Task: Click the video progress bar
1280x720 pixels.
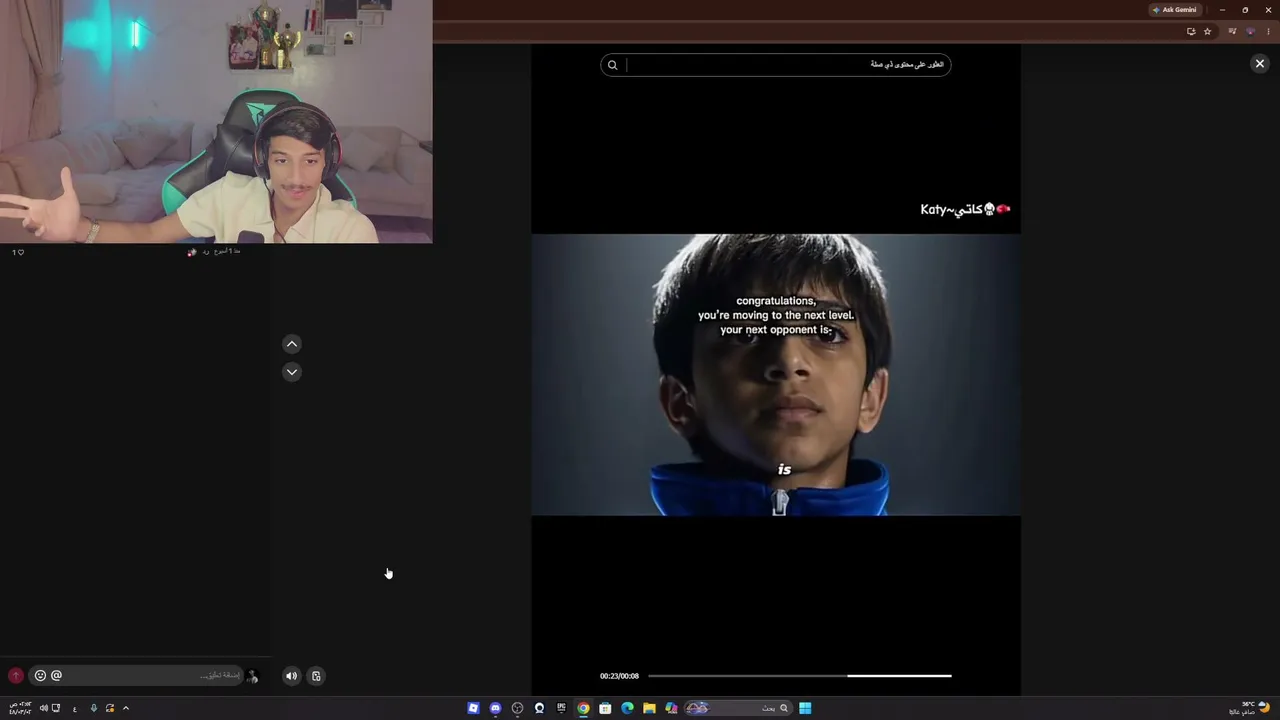Action: [800, 676]
